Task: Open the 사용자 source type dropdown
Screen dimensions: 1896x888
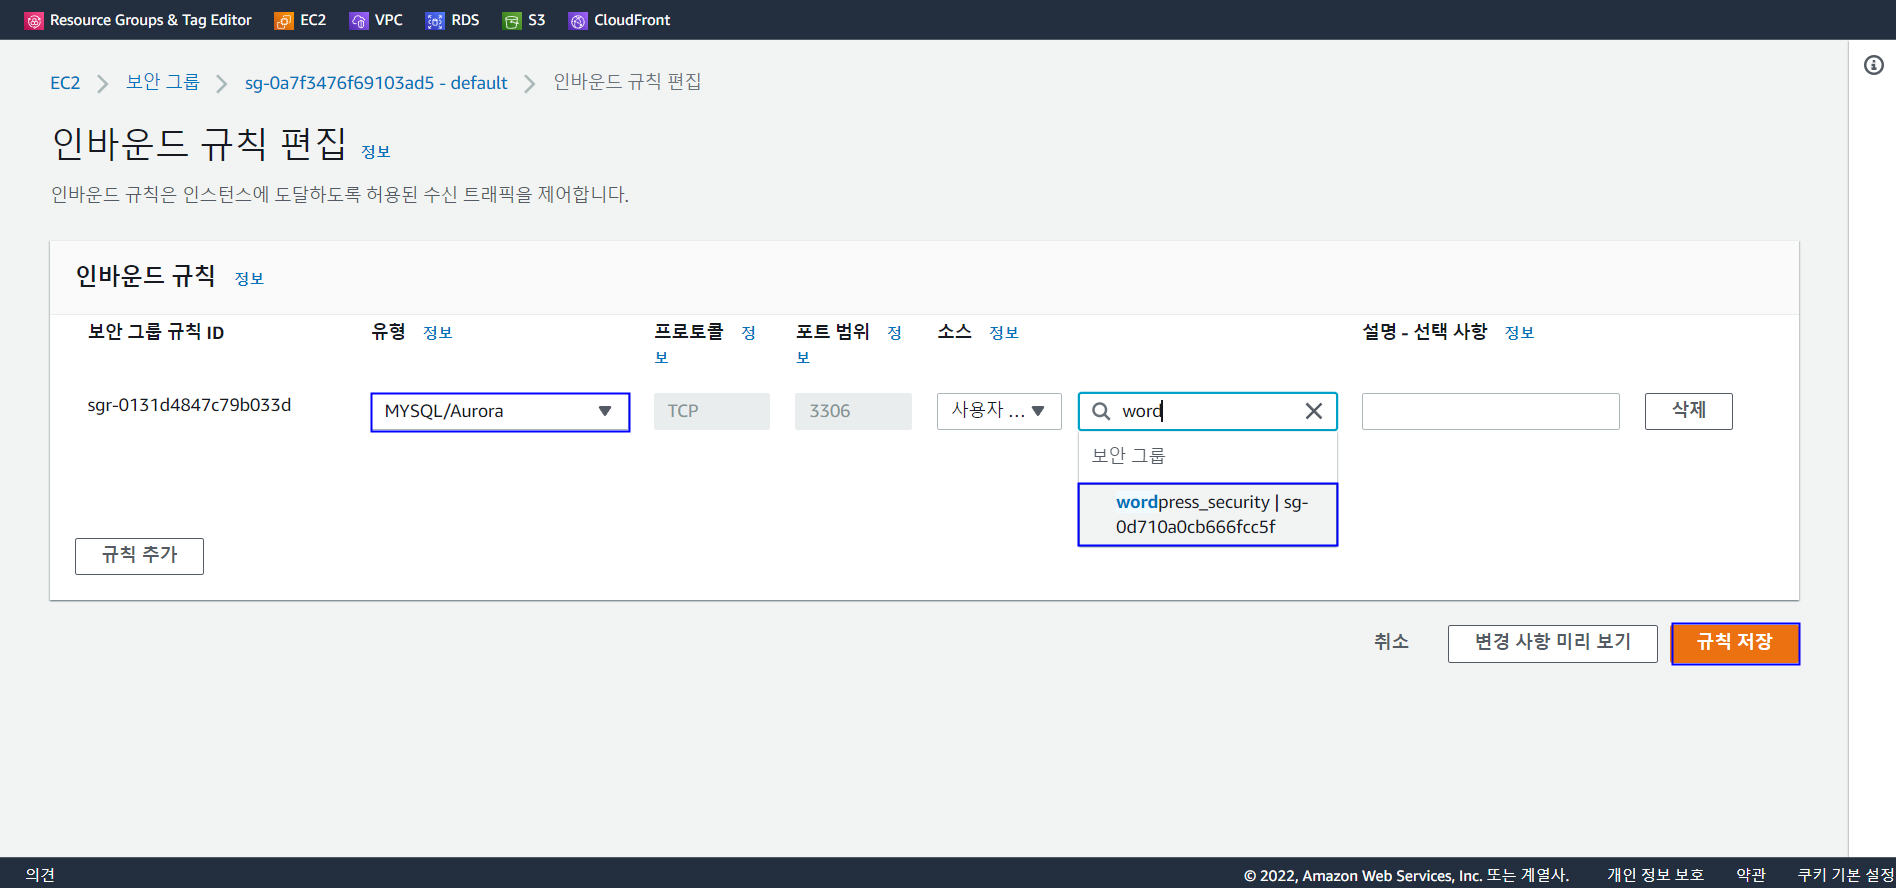Action: pos(999,411)
